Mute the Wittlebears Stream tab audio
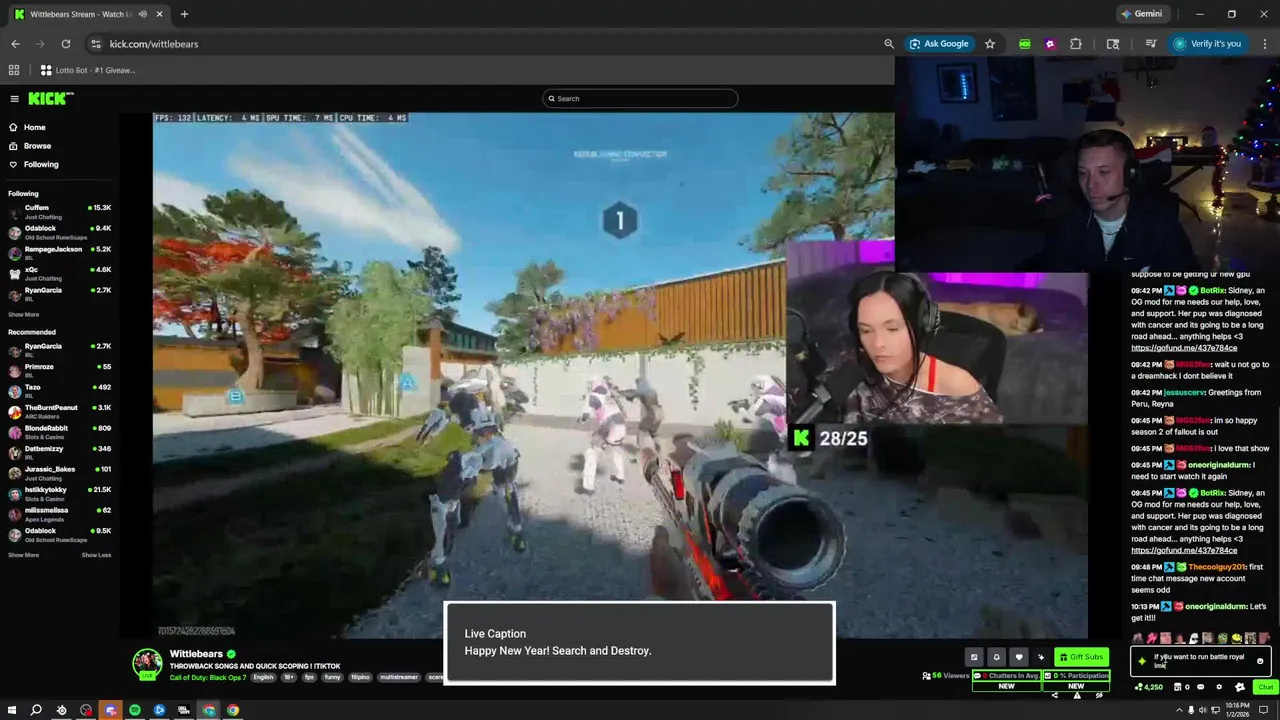 coord(143,14)
